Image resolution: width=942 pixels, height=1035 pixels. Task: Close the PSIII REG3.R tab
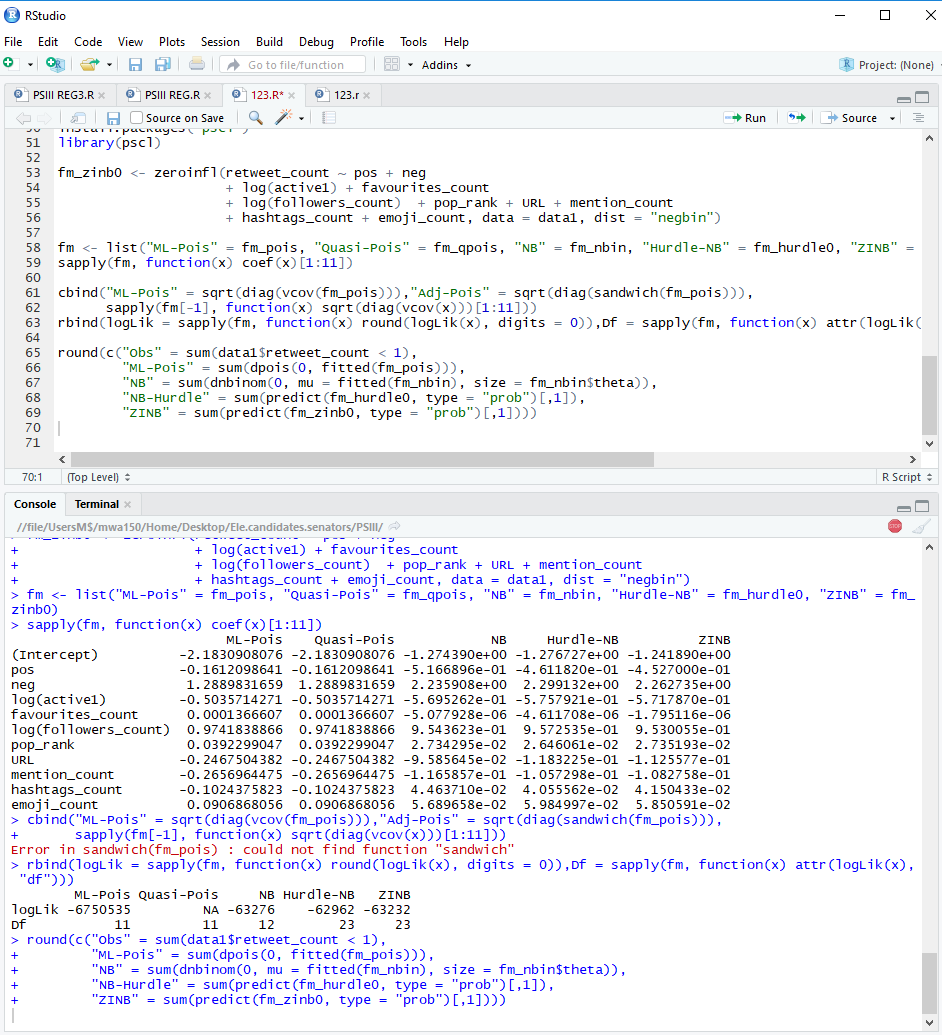click(x=102, y=96)
